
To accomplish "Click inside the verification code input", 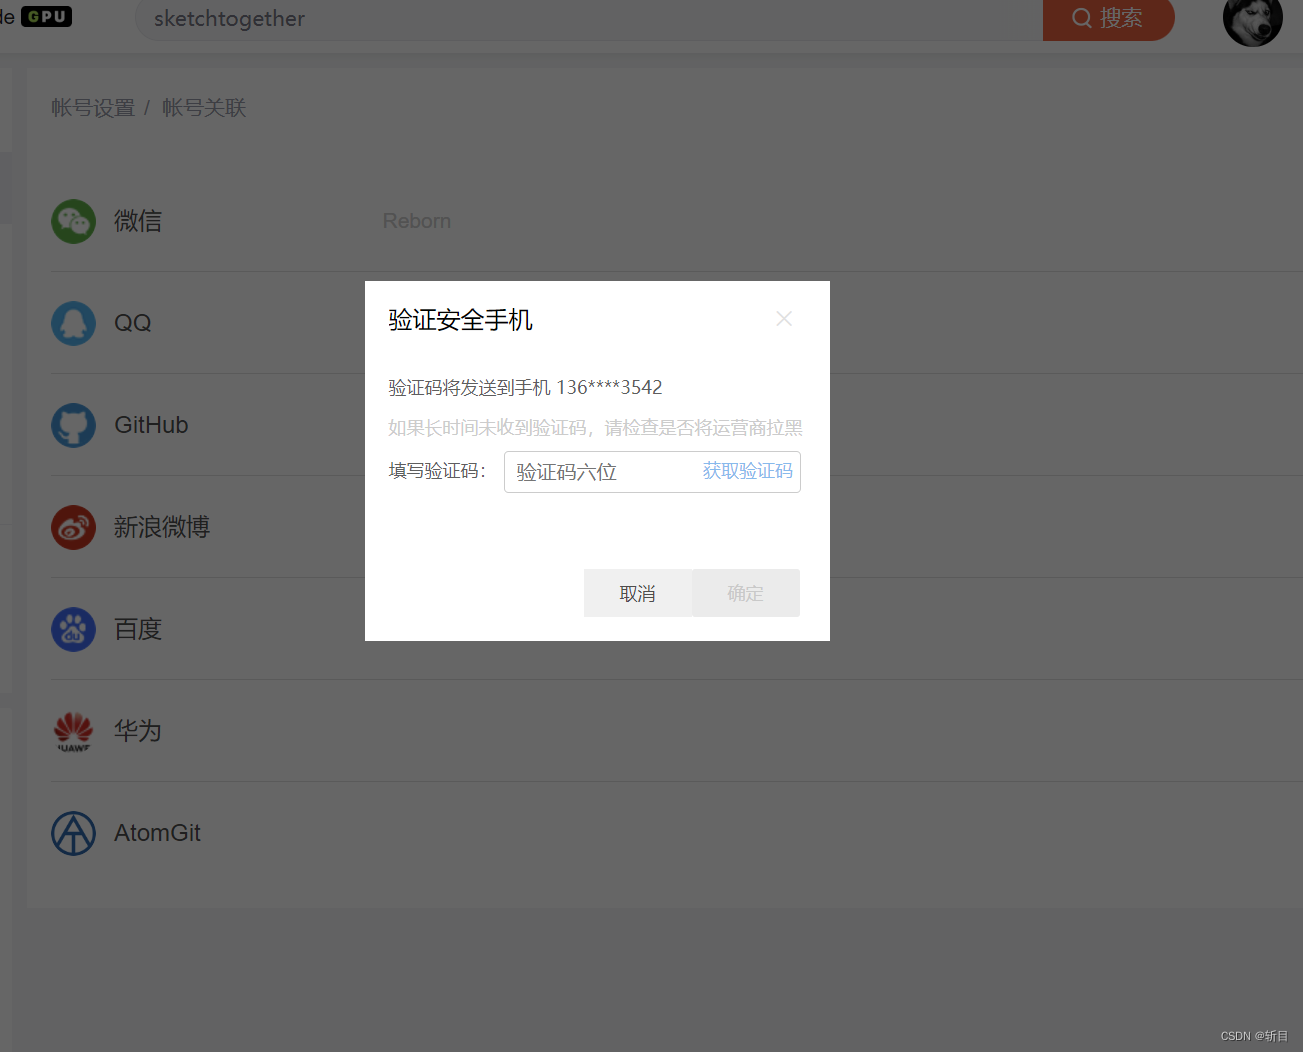I will (600, 471).
